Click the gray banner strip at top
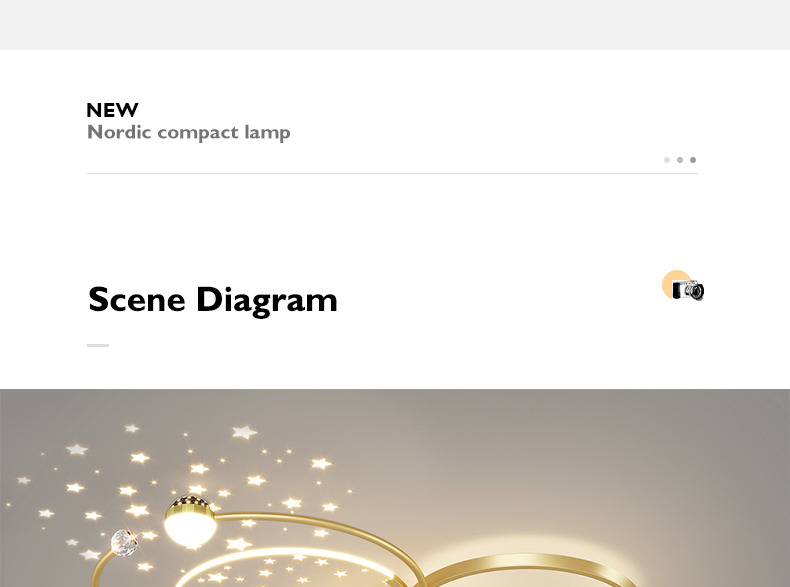 (395, 24)
